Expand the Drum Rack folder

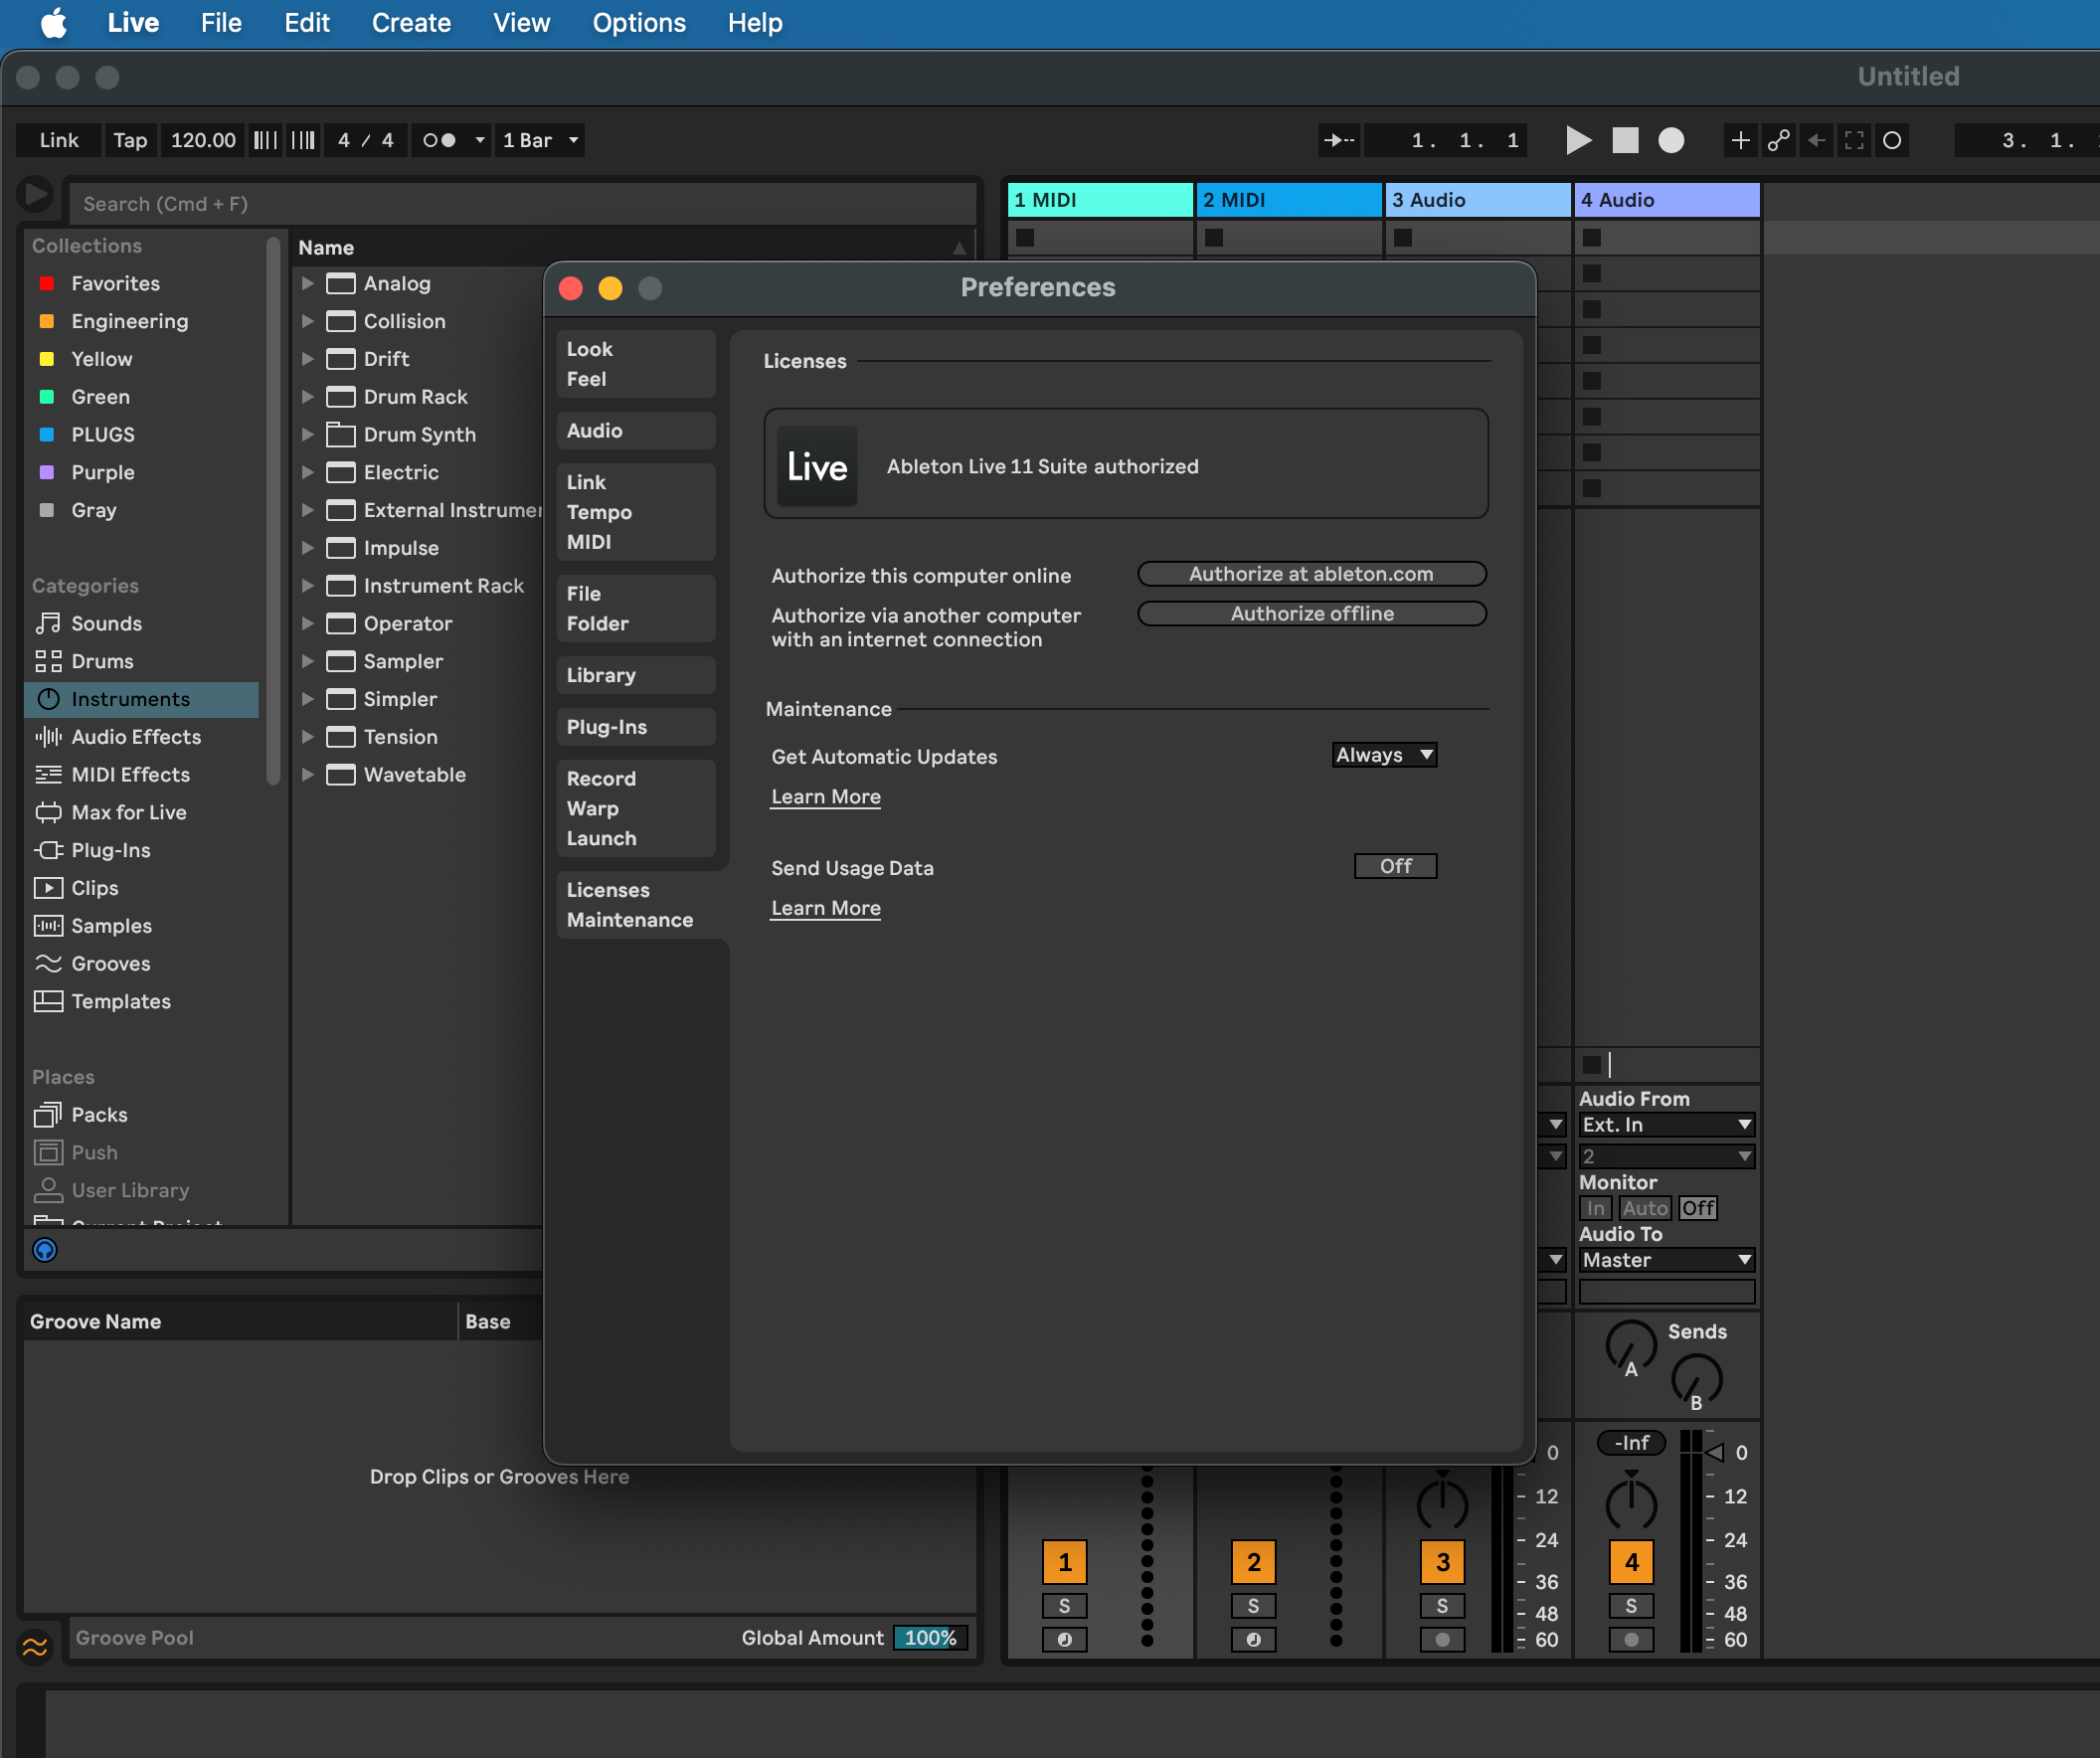308,397
